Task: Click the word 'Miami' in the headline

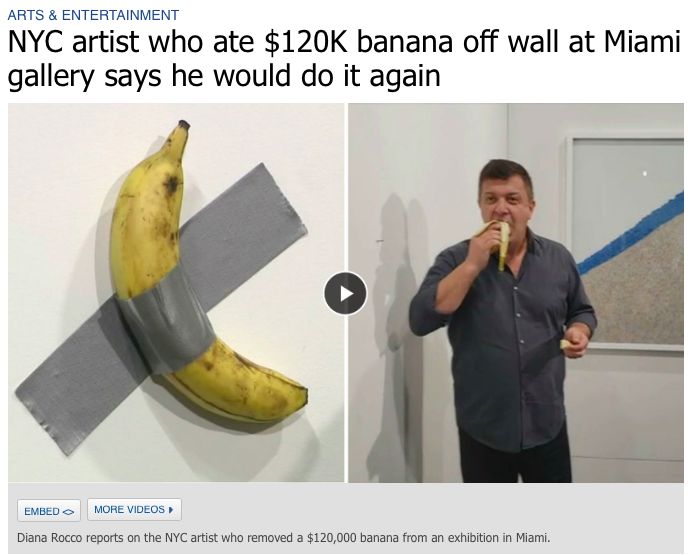Action: [642, 42]
